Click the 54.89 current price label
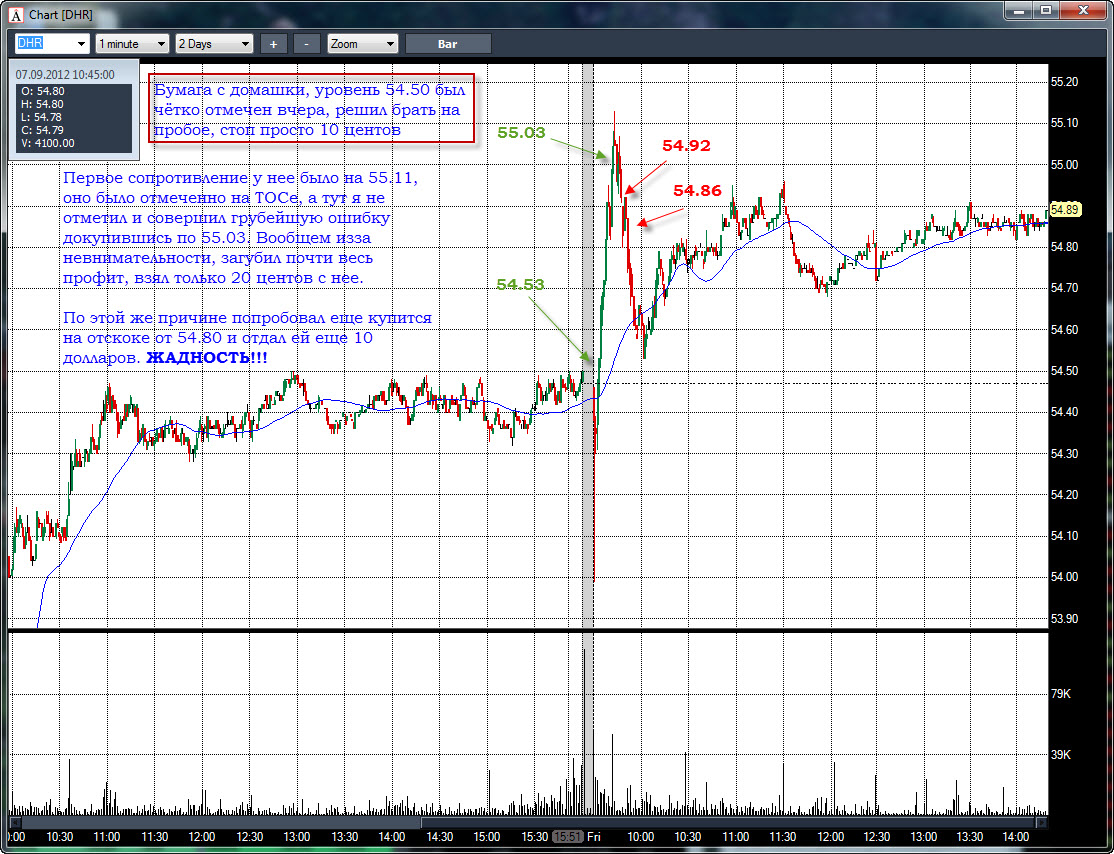The height and width of the screenshot is (854, 1114). [x=1065, y=210]
